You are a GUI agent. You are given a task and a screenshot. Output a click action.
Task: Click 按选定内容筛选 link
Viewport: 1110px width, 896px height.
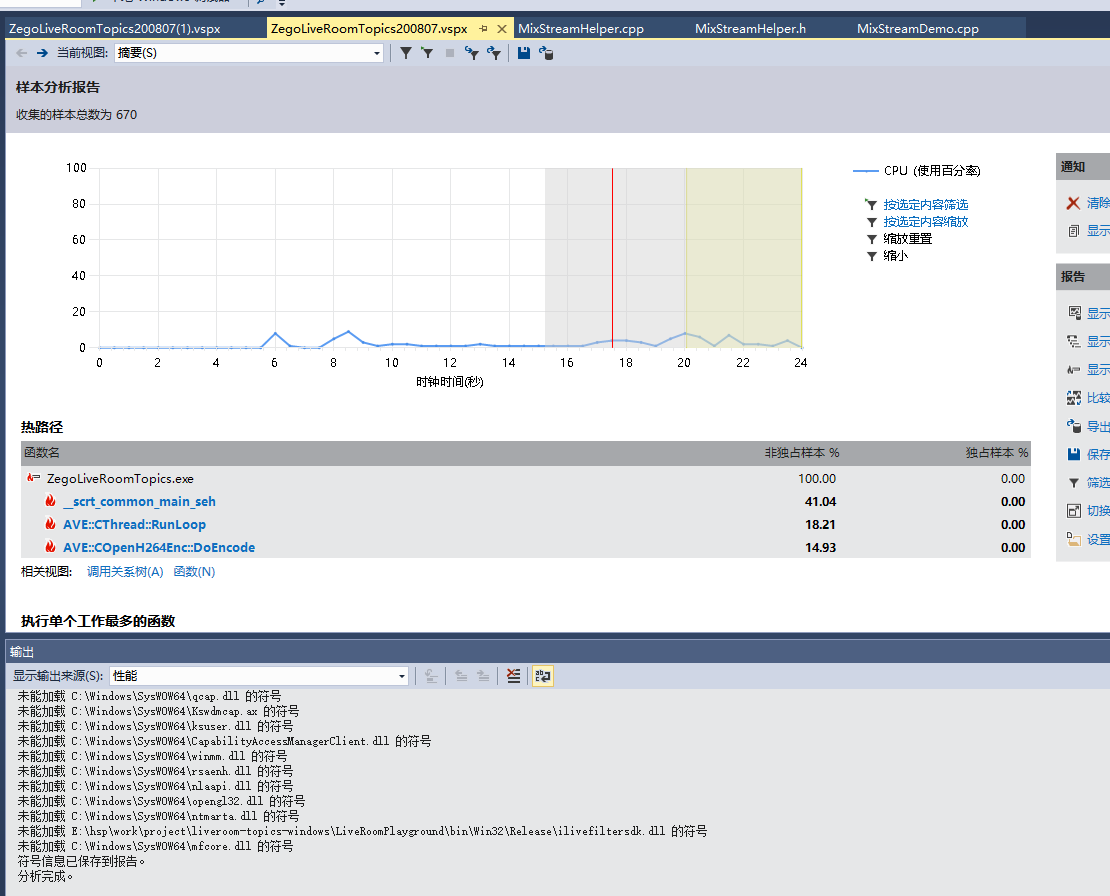(925, 205)
